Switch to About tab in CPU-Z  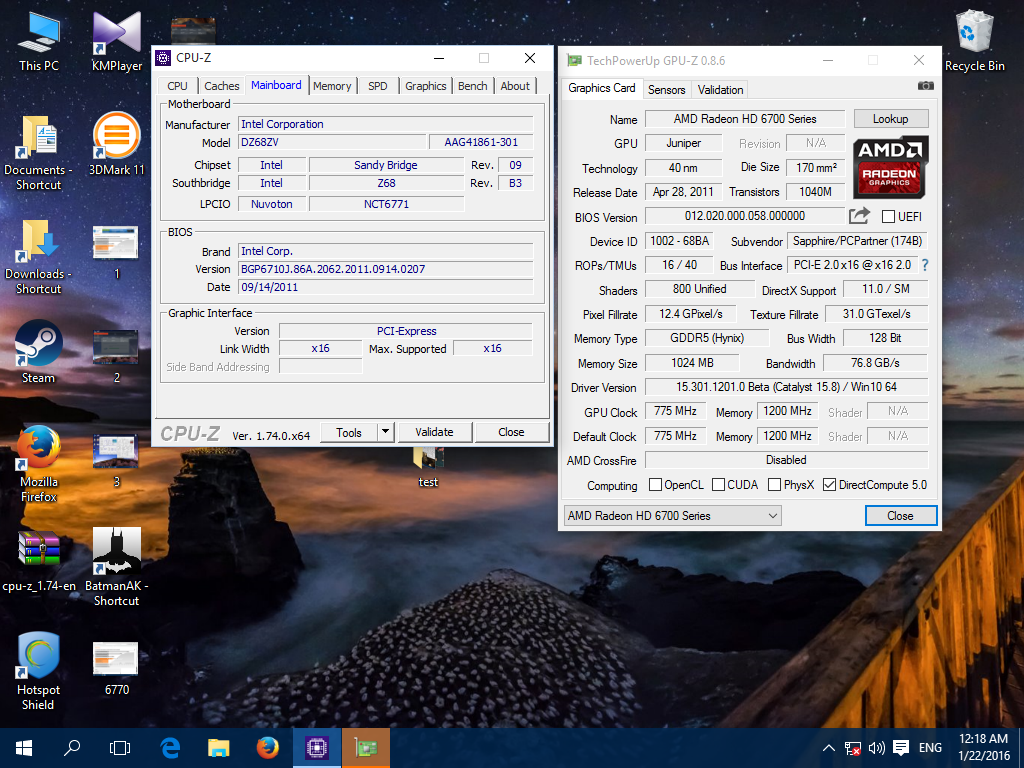(515, 86)
